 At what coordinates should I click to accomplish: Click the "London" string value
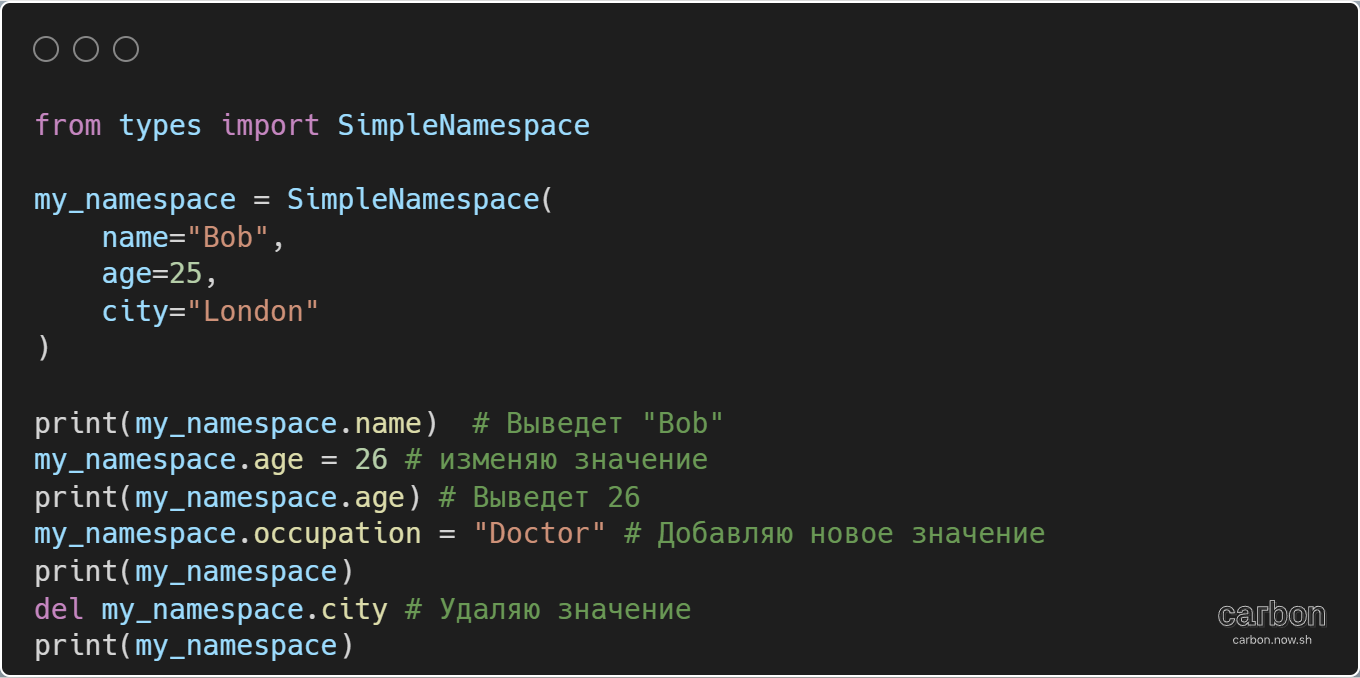tap(261, 312)
